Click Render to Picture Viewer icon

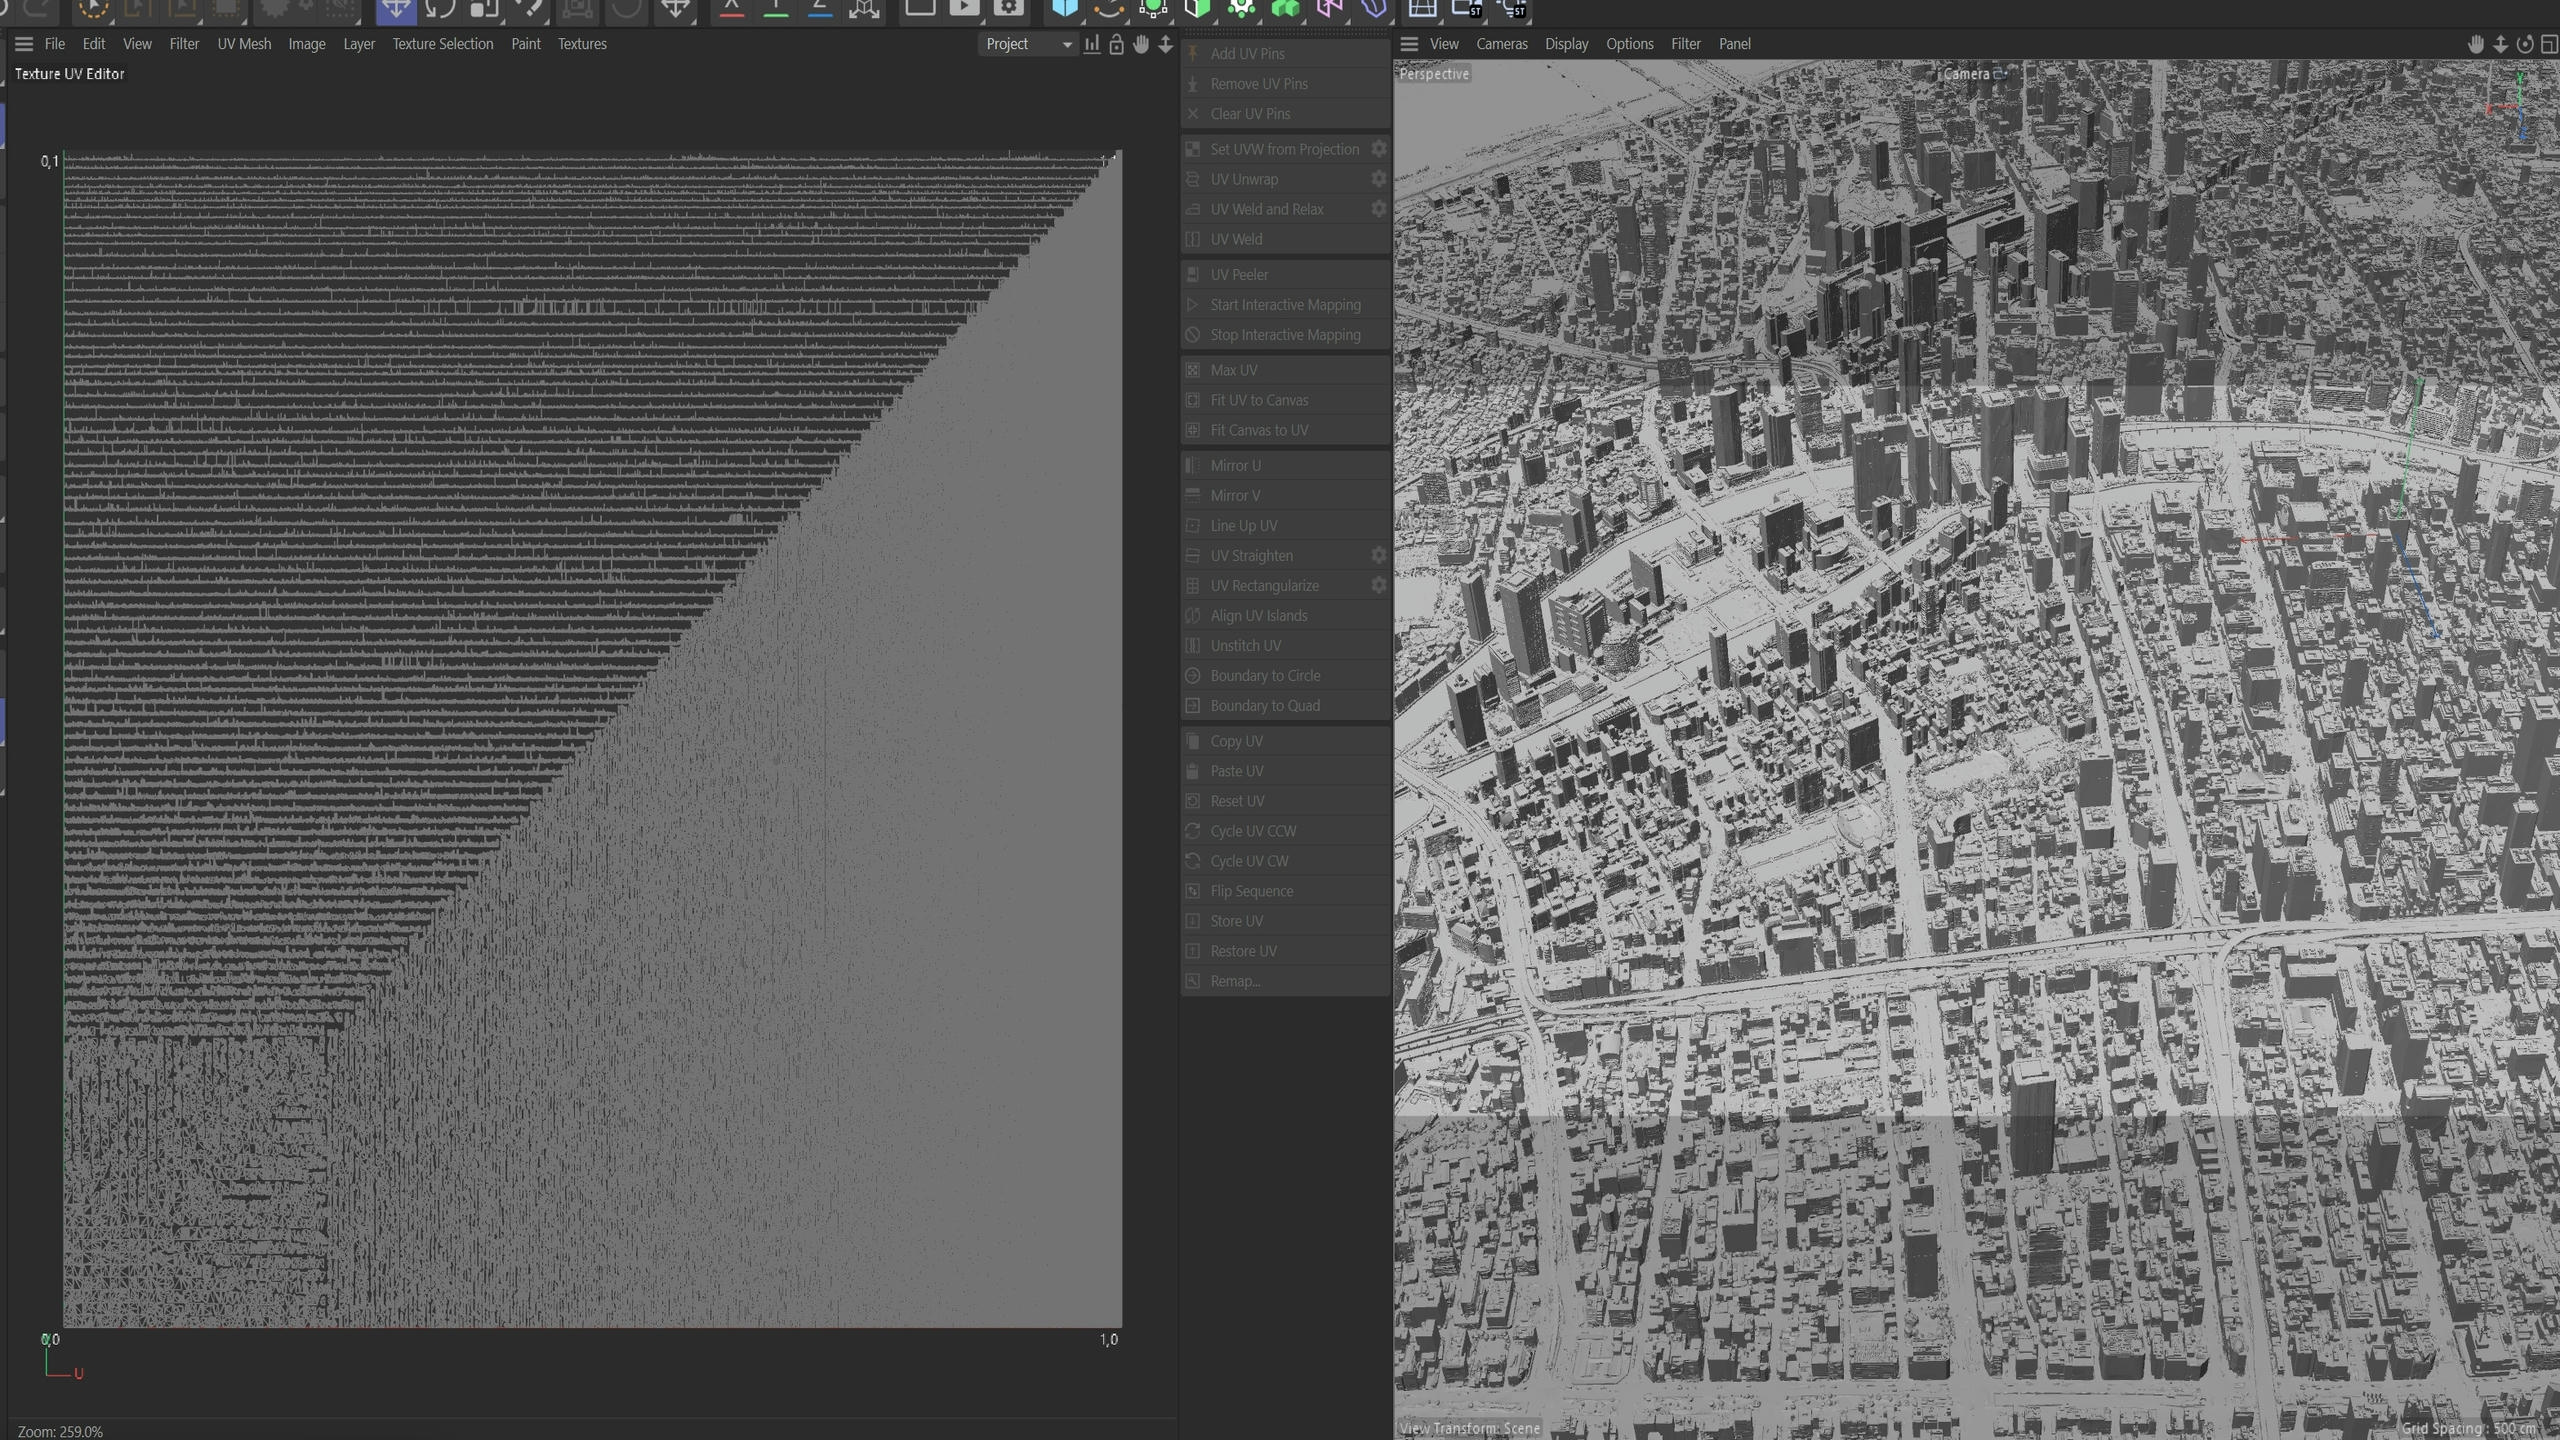(x=964, y=9)
